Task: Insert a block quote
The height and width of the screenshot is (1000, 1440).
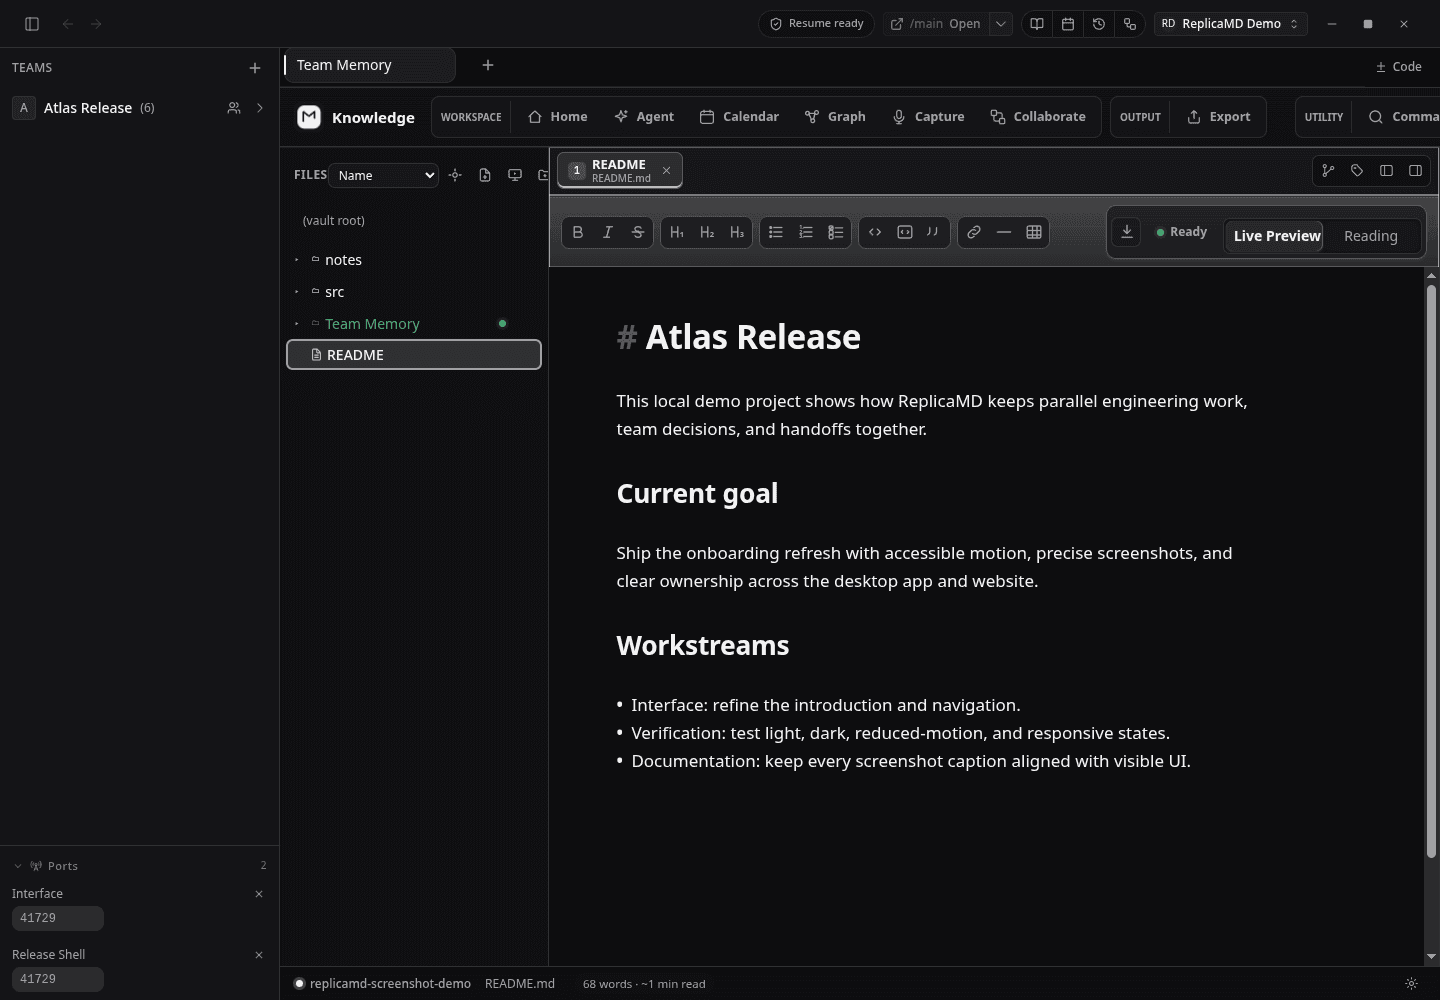Action: [x=933, y=232]
